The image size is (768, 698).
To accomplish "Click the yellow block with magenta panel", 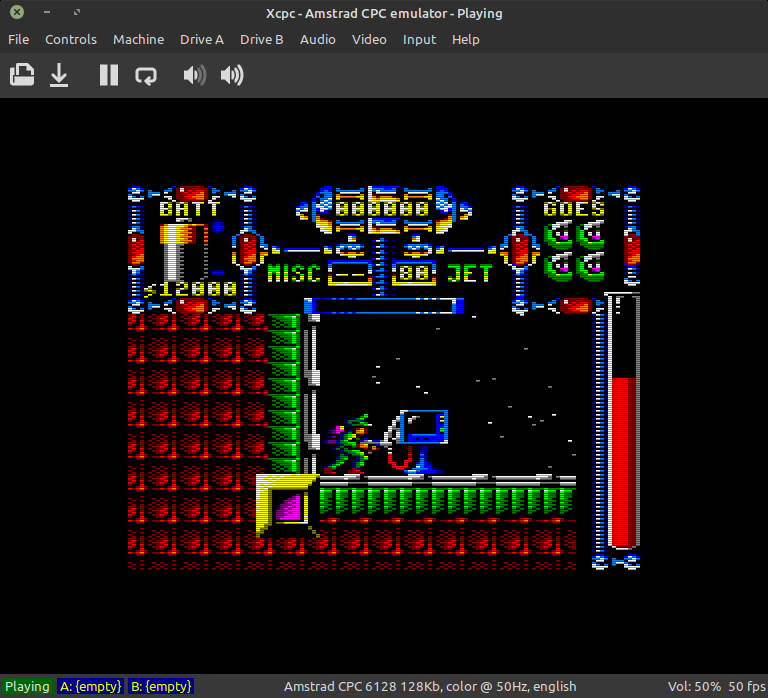I will click(288, 505).
